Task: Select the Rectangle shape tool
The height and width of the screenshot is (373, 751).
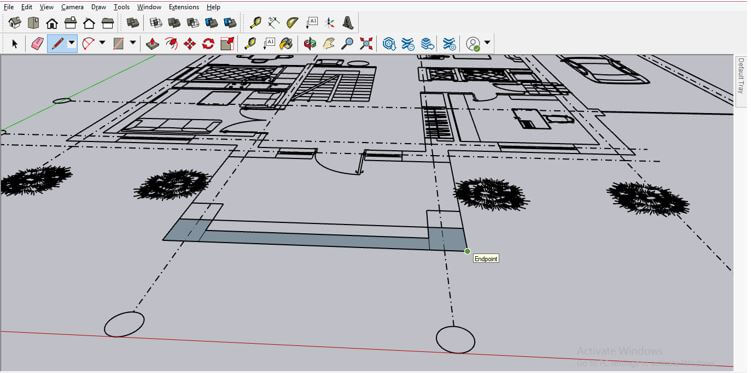Action: coord(118,44)
